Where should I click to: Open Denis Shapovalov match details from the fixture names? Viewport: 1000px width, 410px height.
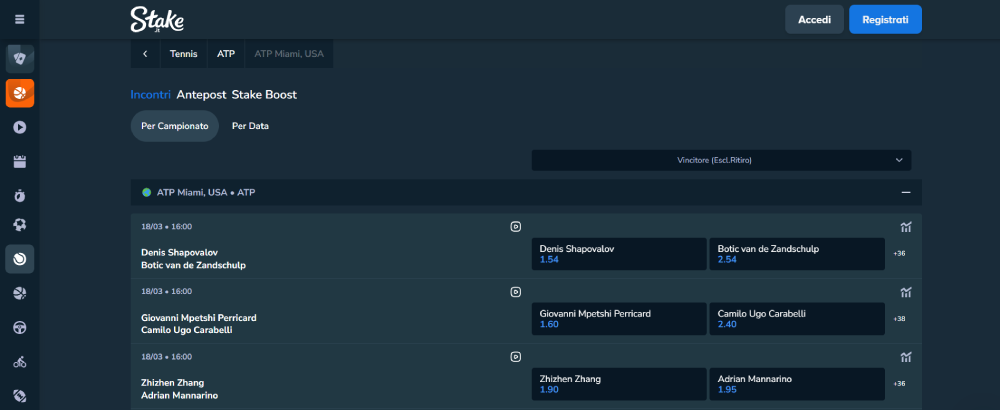[x=193, y=259]
